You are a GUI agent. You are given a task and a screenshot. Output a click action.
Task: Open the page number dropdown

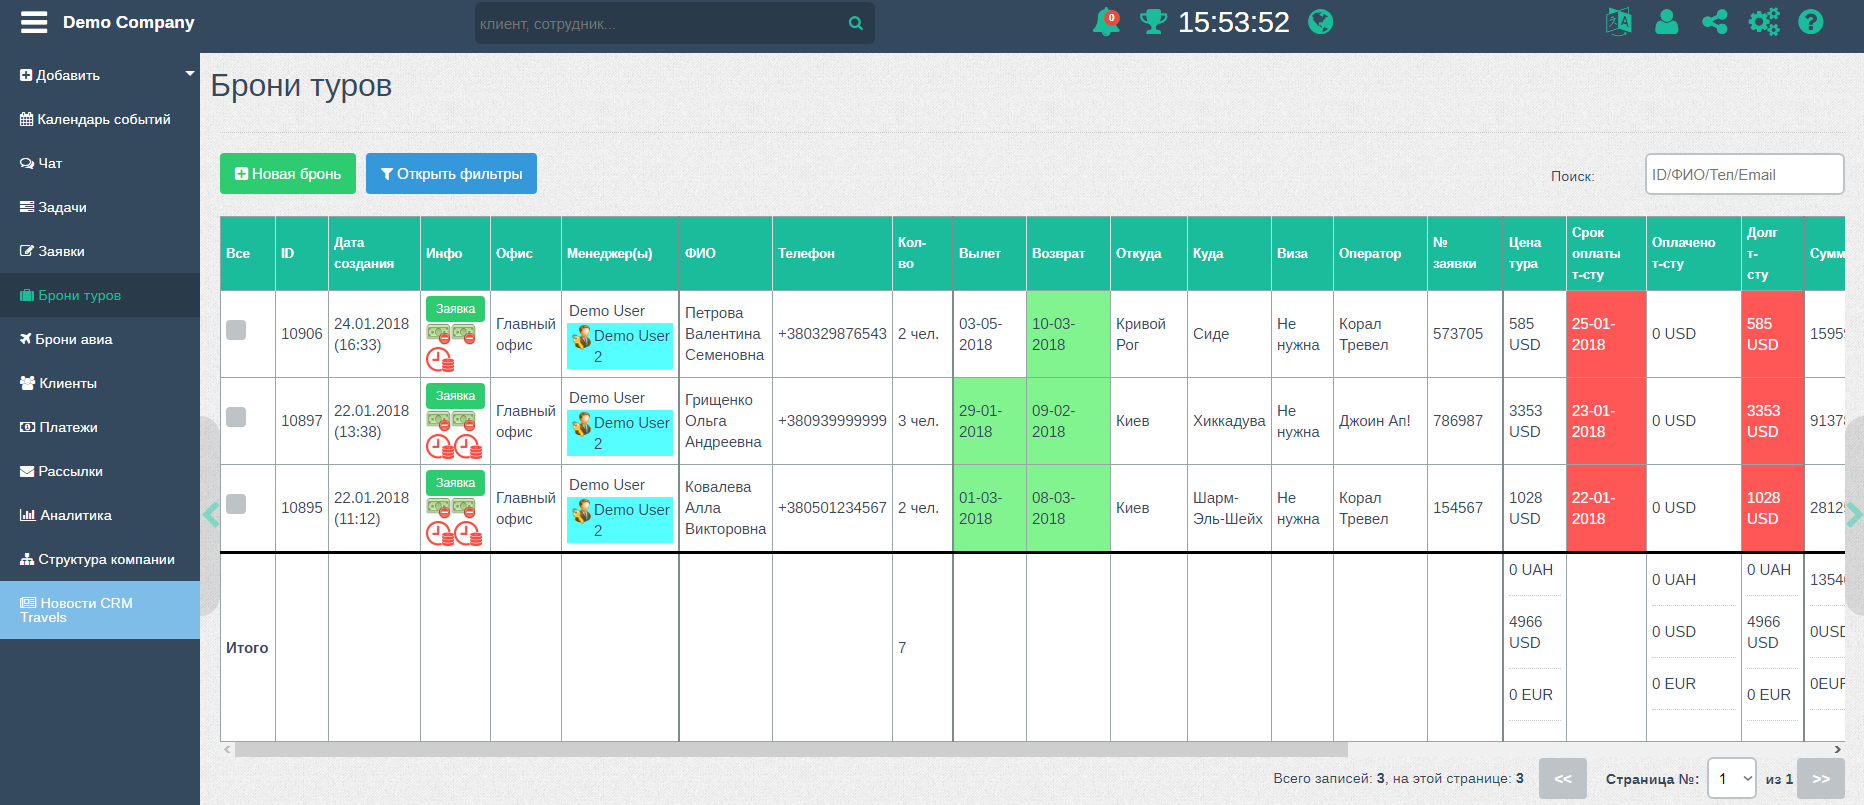1732,779
